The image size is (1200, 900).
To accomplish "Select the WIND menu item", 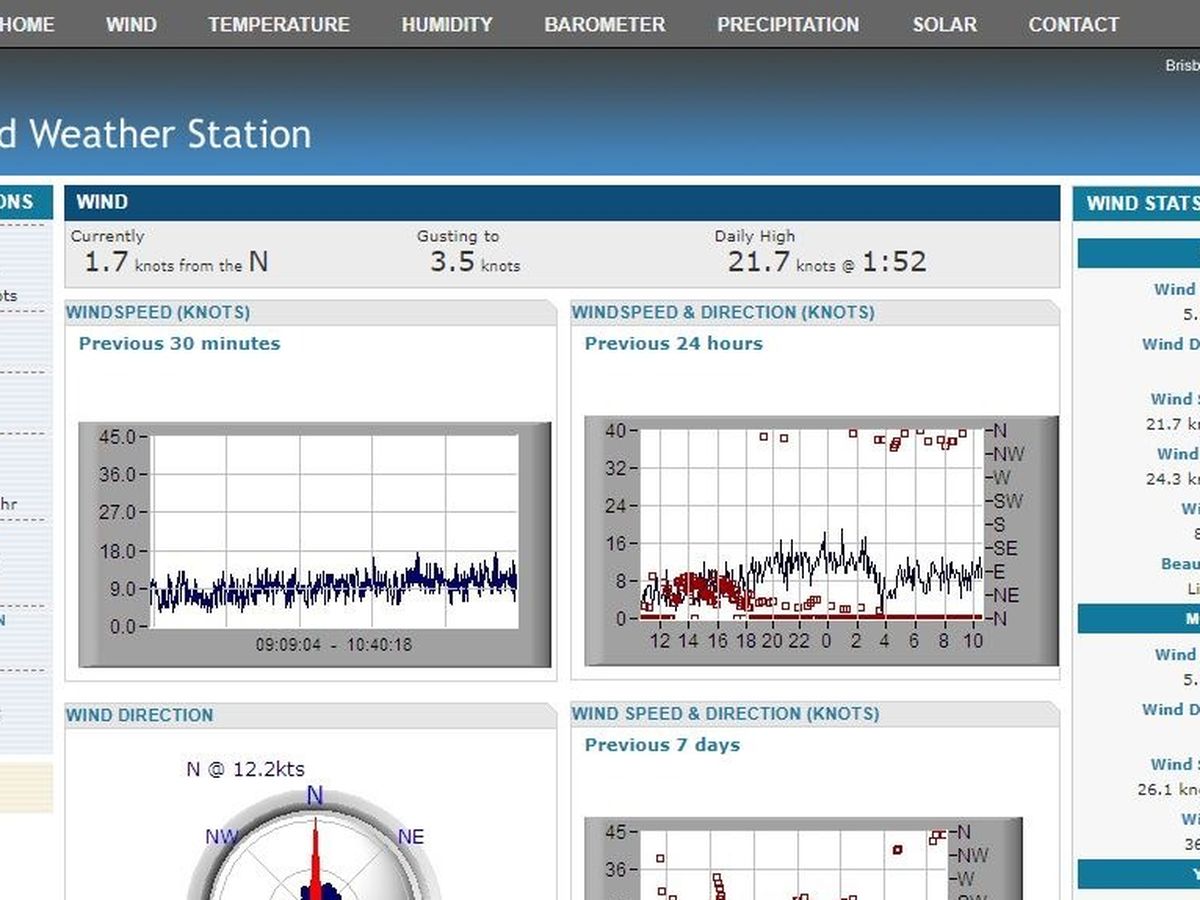I will click(131, 24).
